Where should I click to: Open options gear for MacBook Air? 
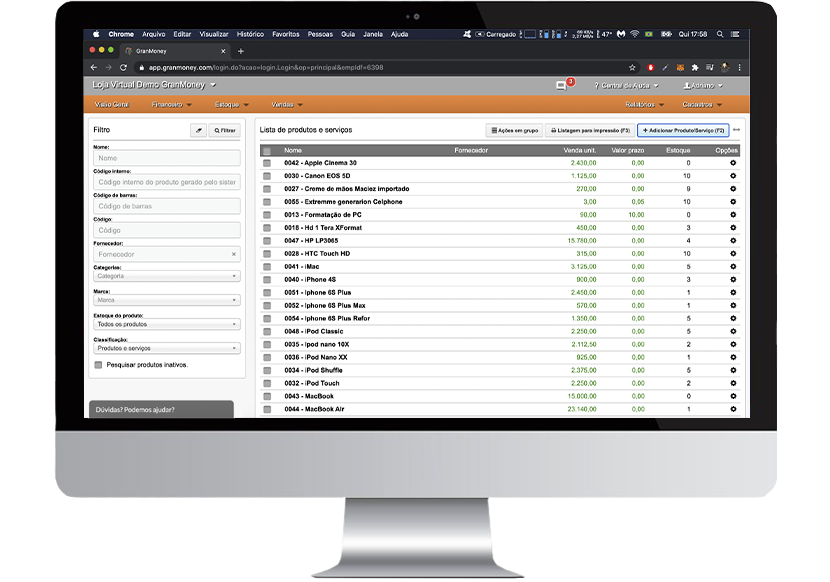coord(733,409)
